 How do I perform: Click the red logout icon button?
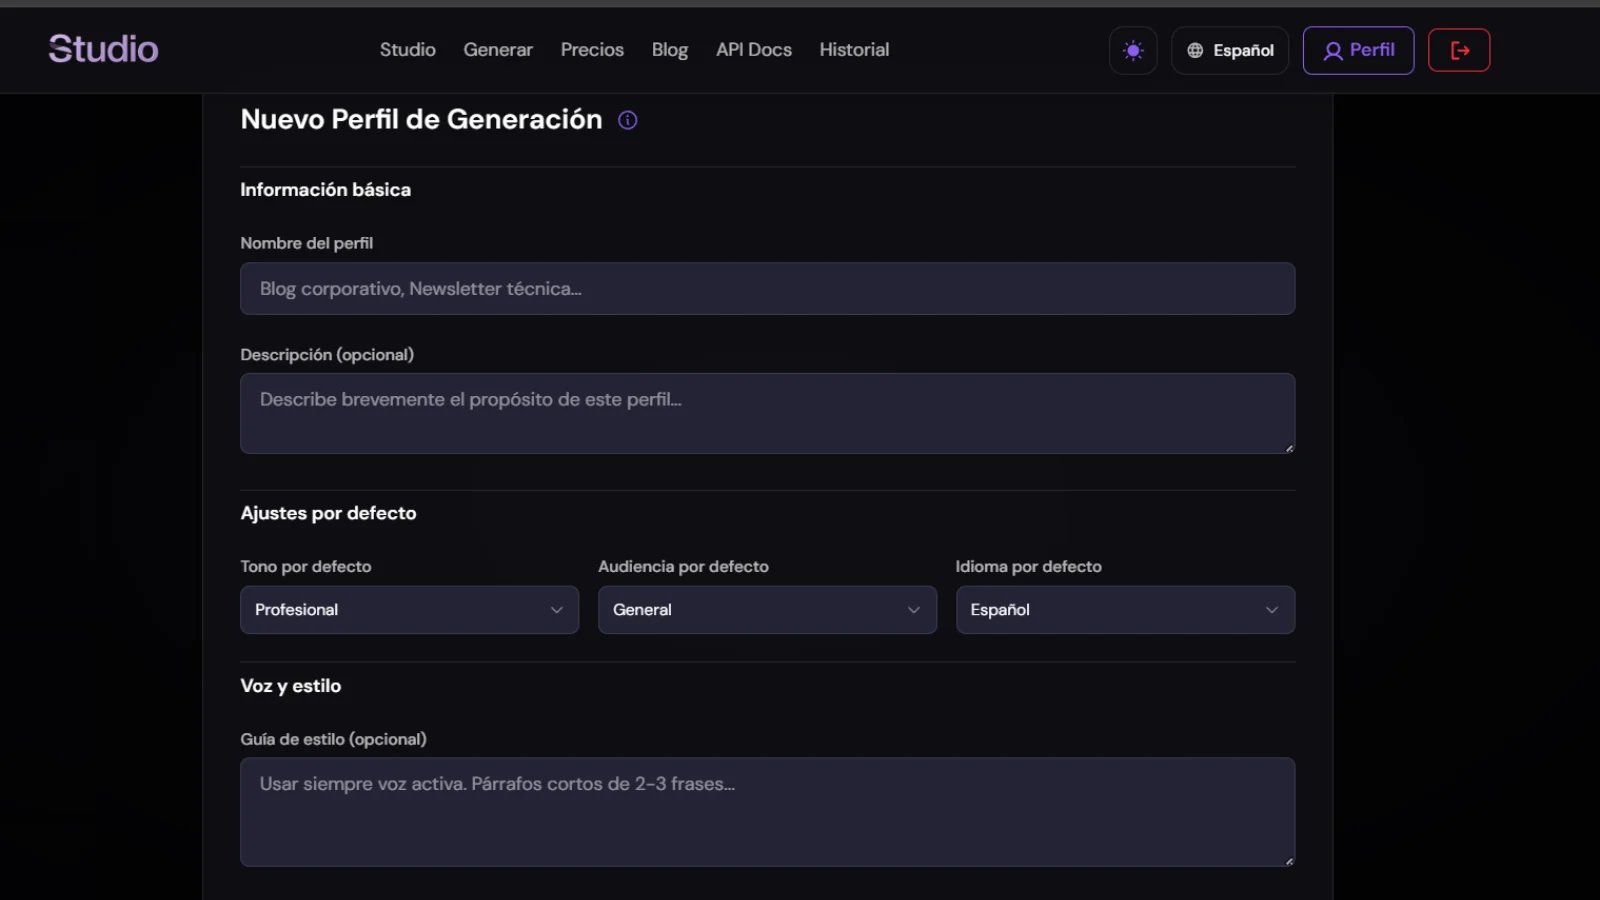point(1459,50)
